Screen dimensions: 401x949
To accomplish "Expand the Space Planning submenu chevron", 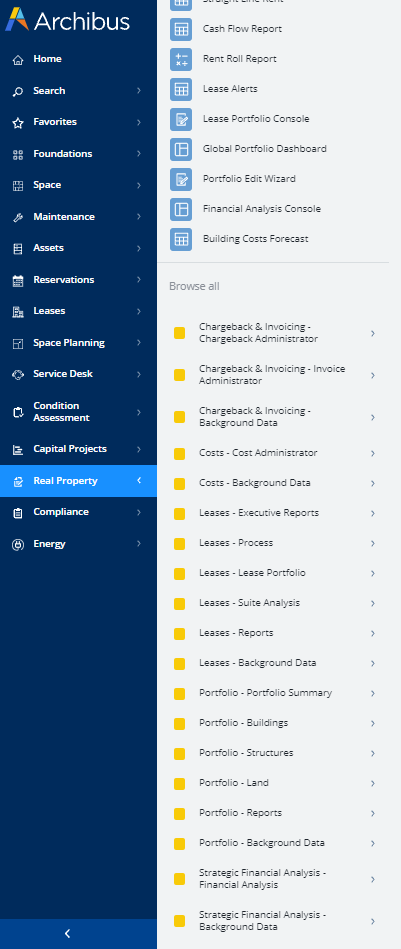I will (x=139, y=343).
